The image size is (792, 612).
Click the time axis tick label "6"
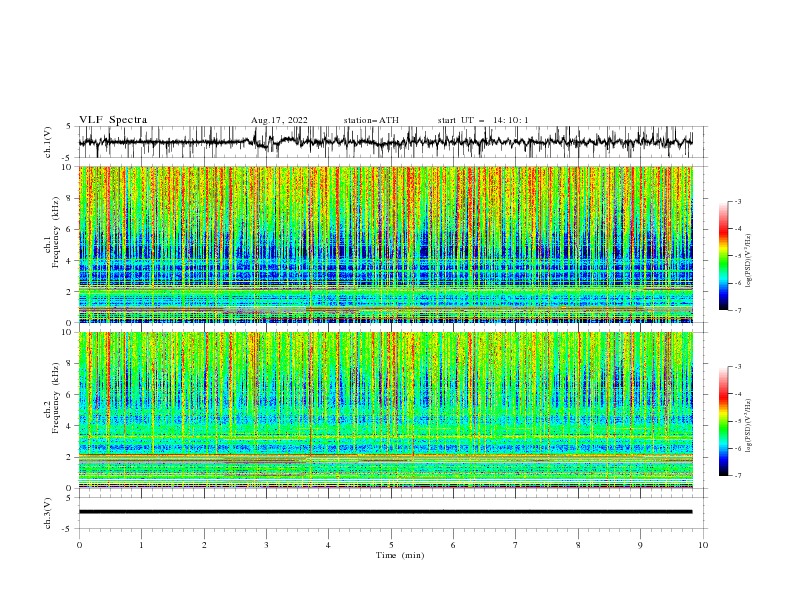(x=453, y=545)
